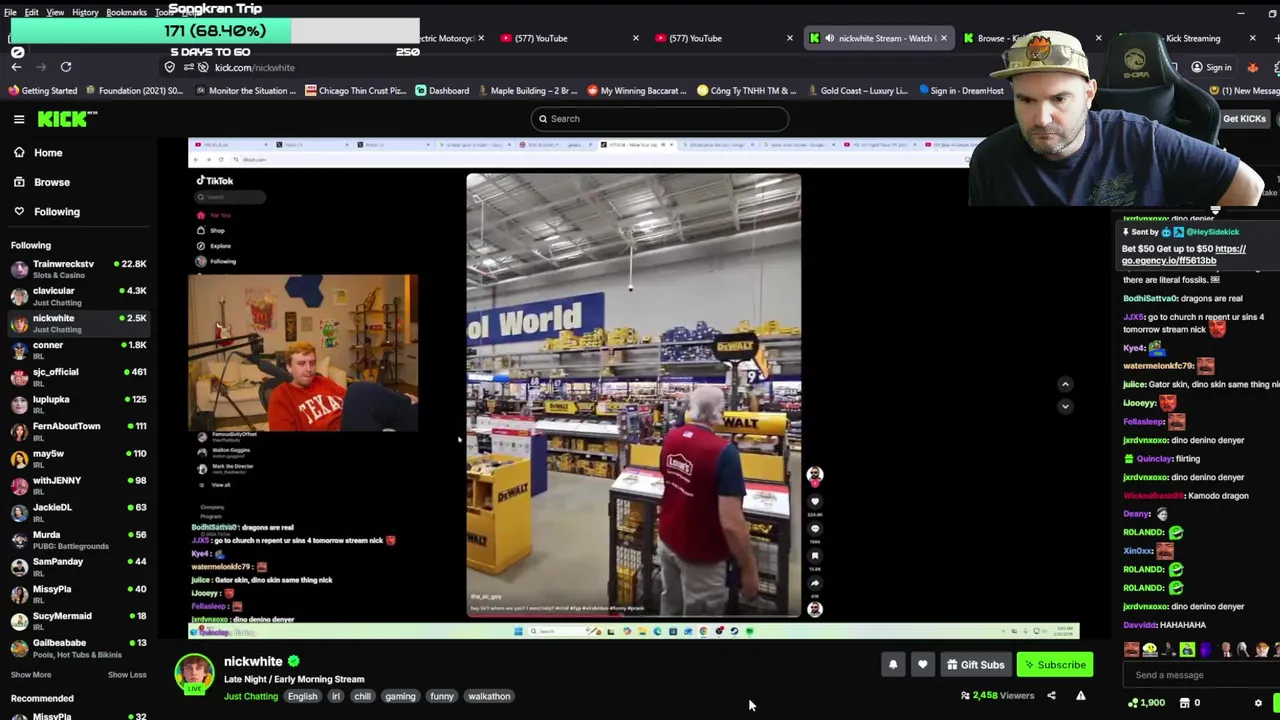This screenshot has width=1280, height=720.
Task: Select the English tag
Action: [x=302, y=697]
